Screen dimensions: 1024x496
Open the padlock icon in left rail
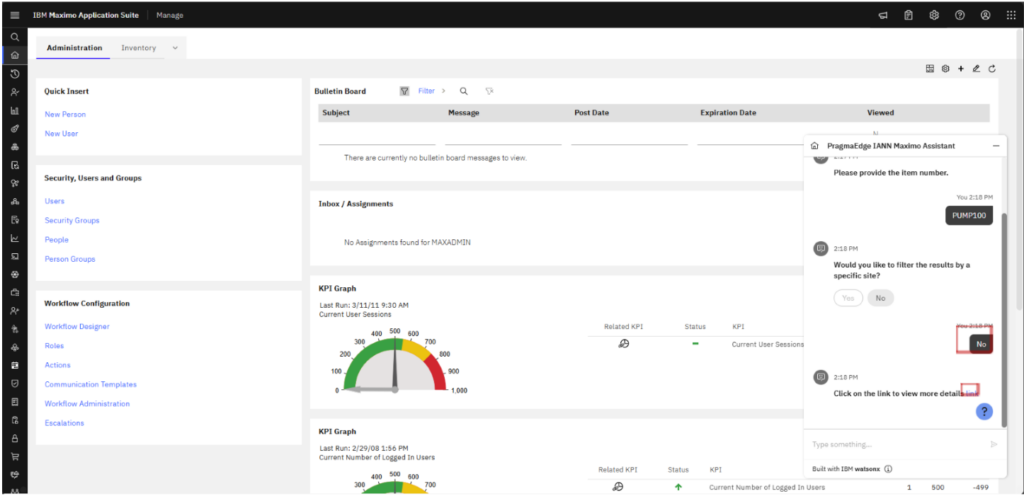coord(14,439)
